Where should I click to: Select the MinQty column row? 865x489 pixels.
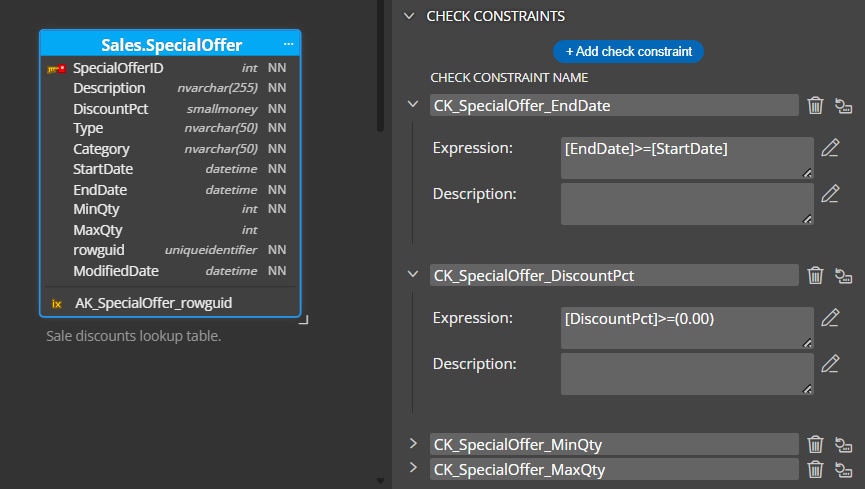[x=170, y=209]
